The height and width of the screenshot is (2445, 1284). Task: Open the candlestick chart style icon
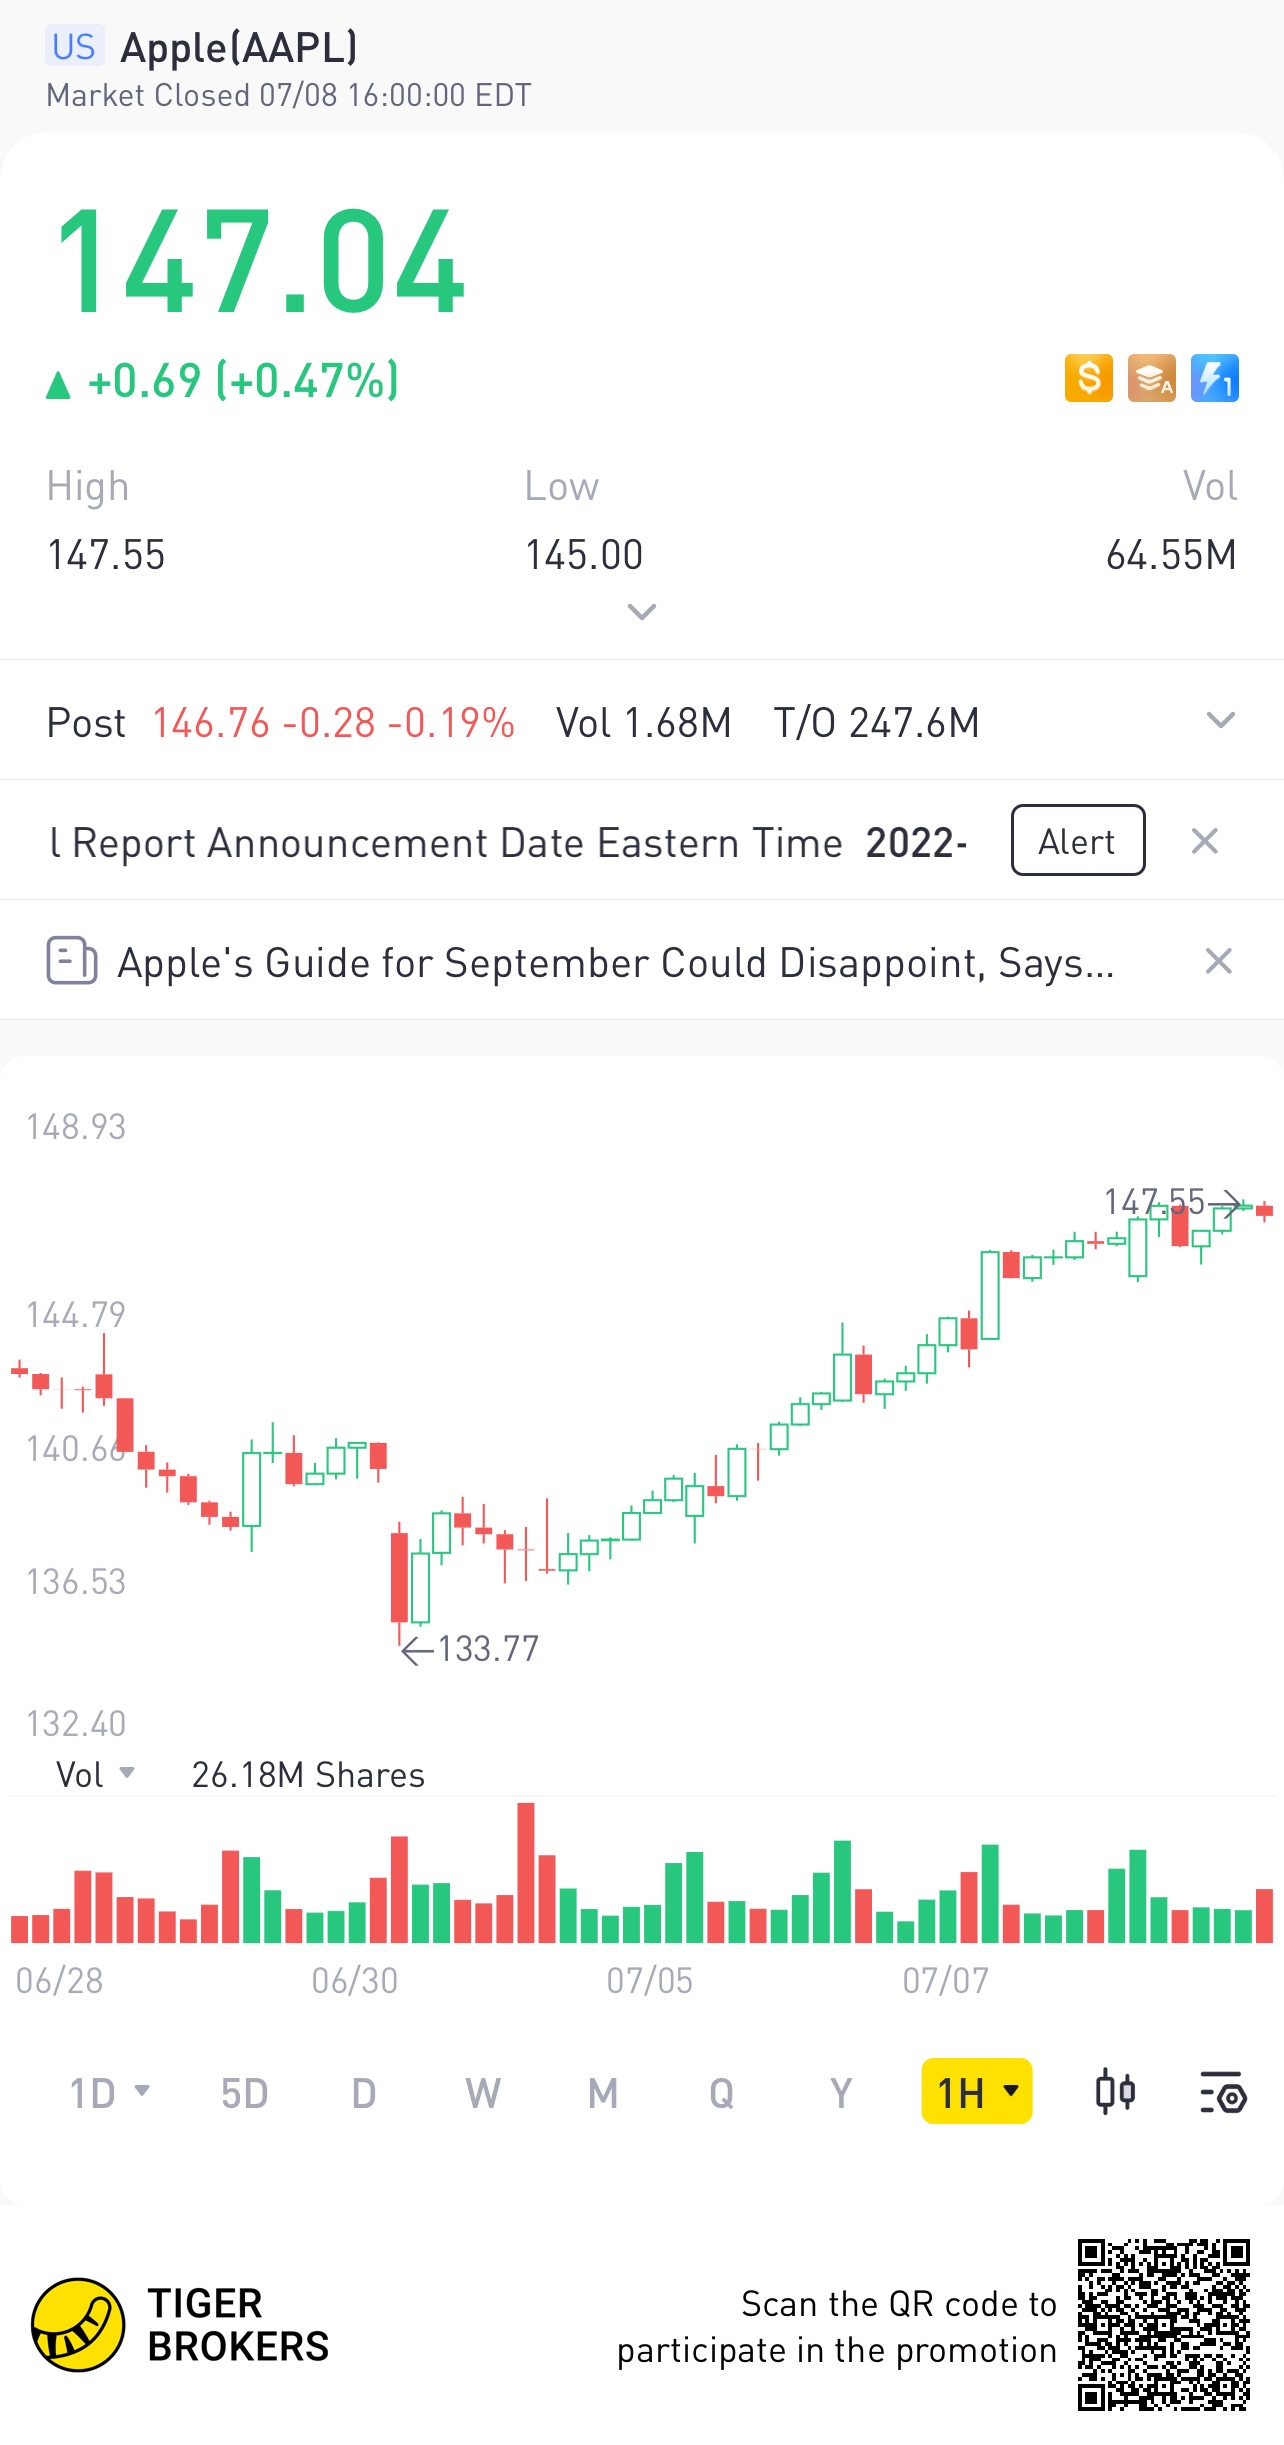1115,2092
